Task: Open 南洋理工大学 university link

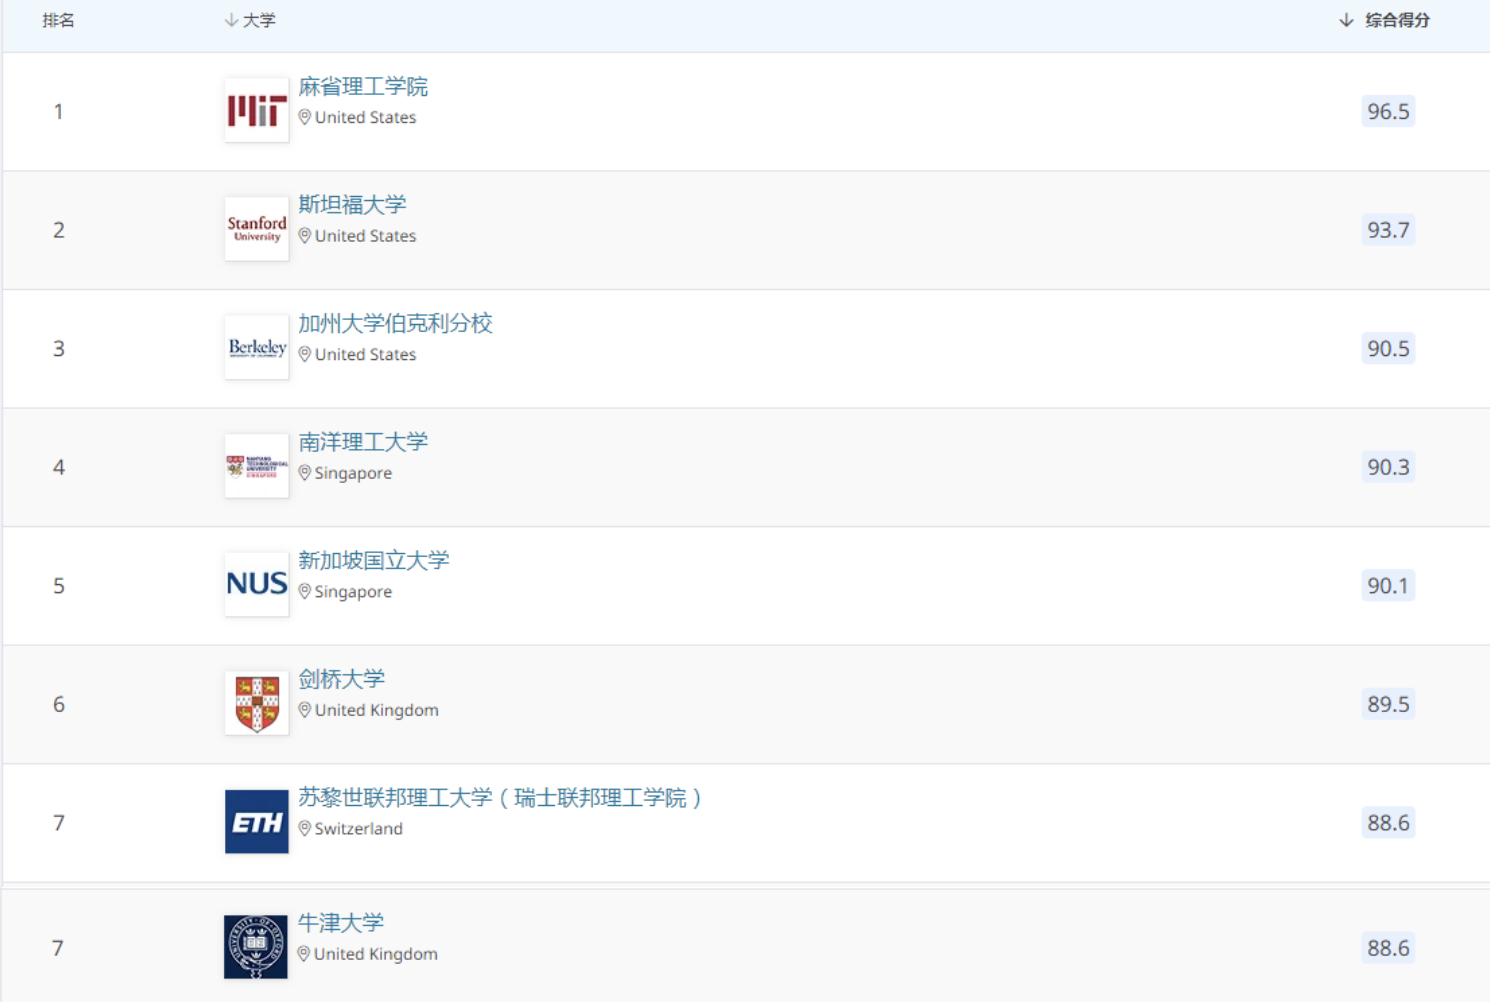Action: coord(362,442)
